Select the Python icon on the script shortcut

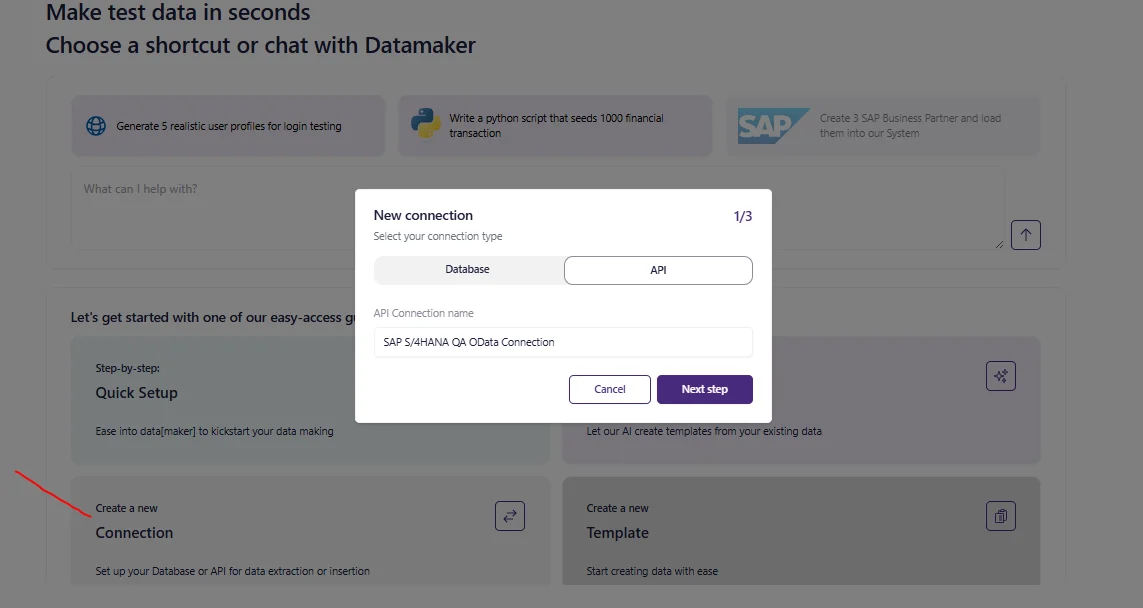tap(422, 125)
